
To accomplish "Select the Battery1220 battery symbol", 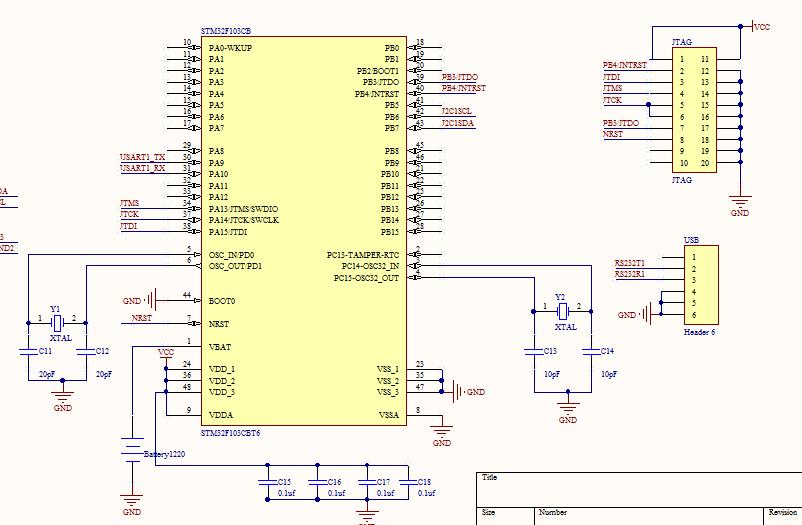I will coord(132,450).
